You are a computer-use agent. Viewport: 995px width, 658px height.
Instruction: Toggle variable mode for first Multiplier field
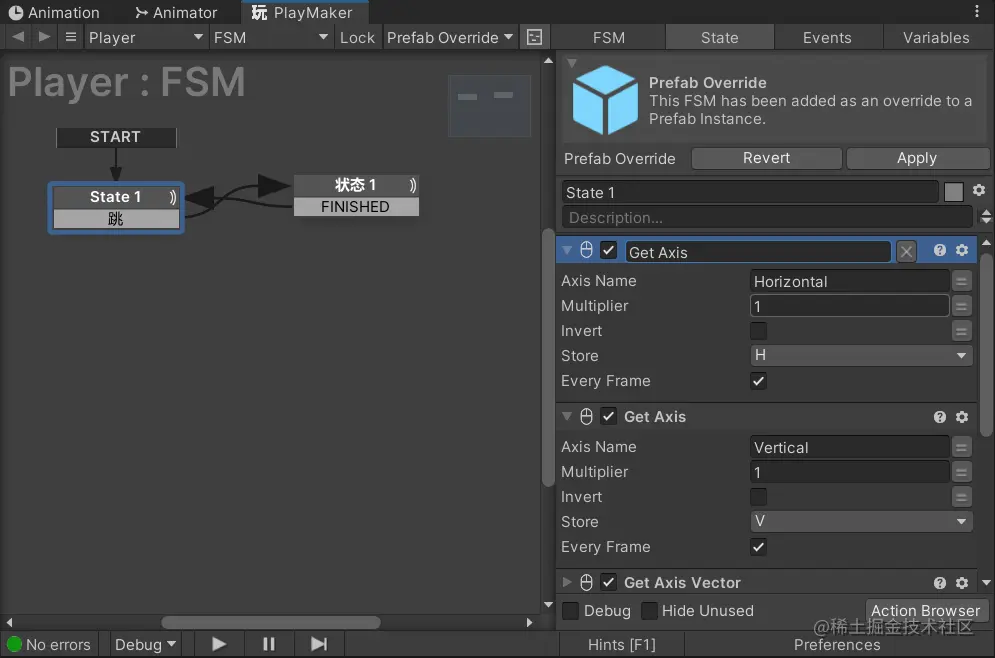click(961, 306)
